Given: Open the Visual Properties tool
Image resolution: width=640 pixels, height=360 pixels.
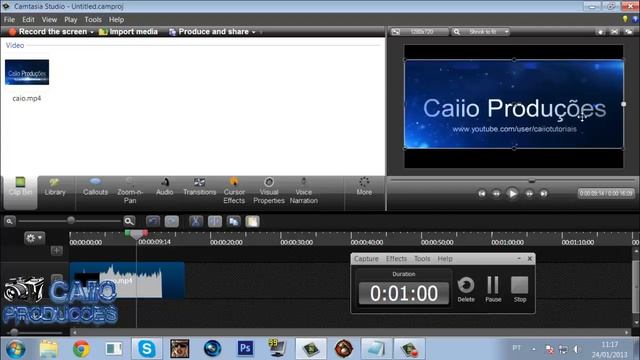Looking at the screenshot, I should (x=269, y=191).
